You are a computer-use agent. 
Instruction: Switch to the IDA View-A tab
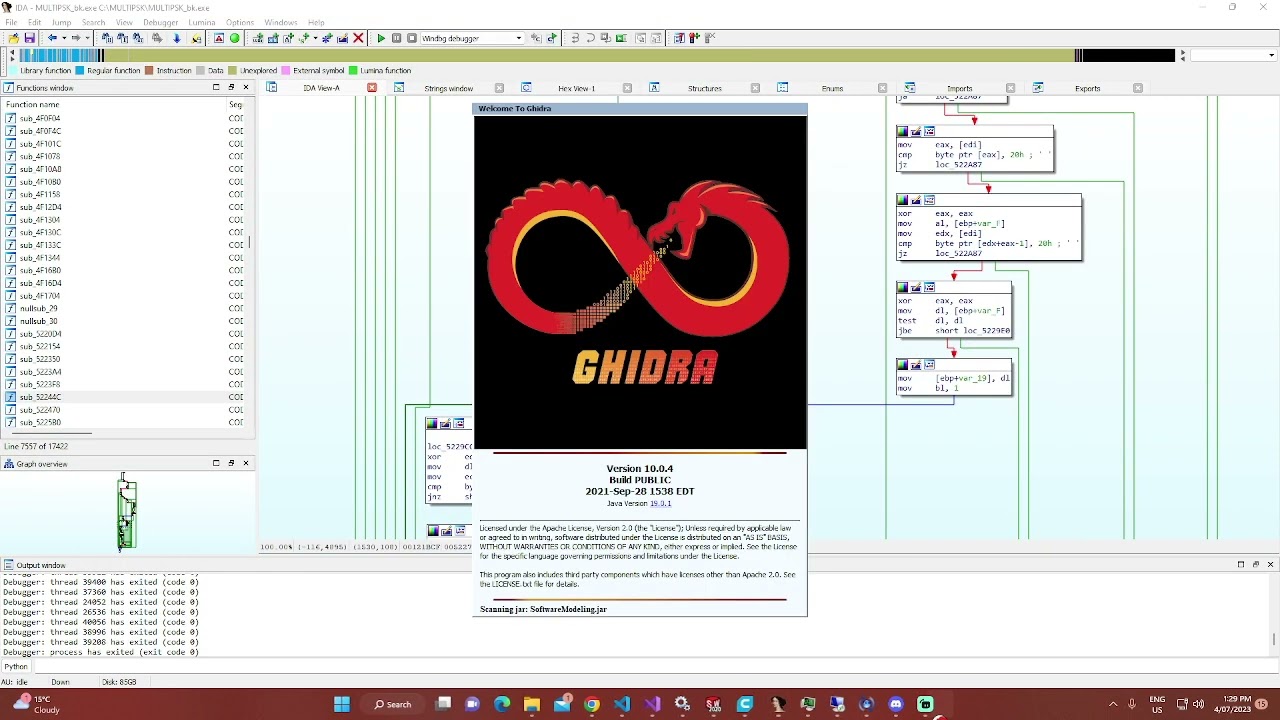(321, 88)
